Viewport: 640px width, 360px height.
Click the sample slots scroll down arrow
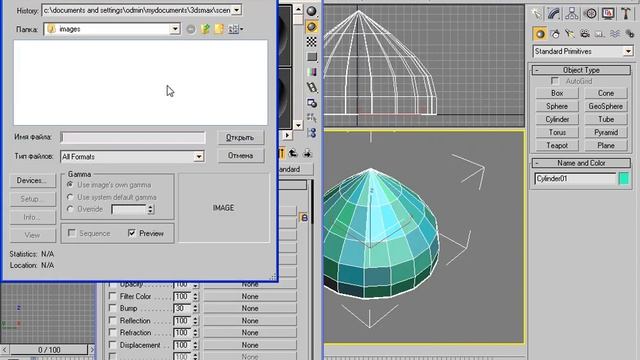point(298,125)
